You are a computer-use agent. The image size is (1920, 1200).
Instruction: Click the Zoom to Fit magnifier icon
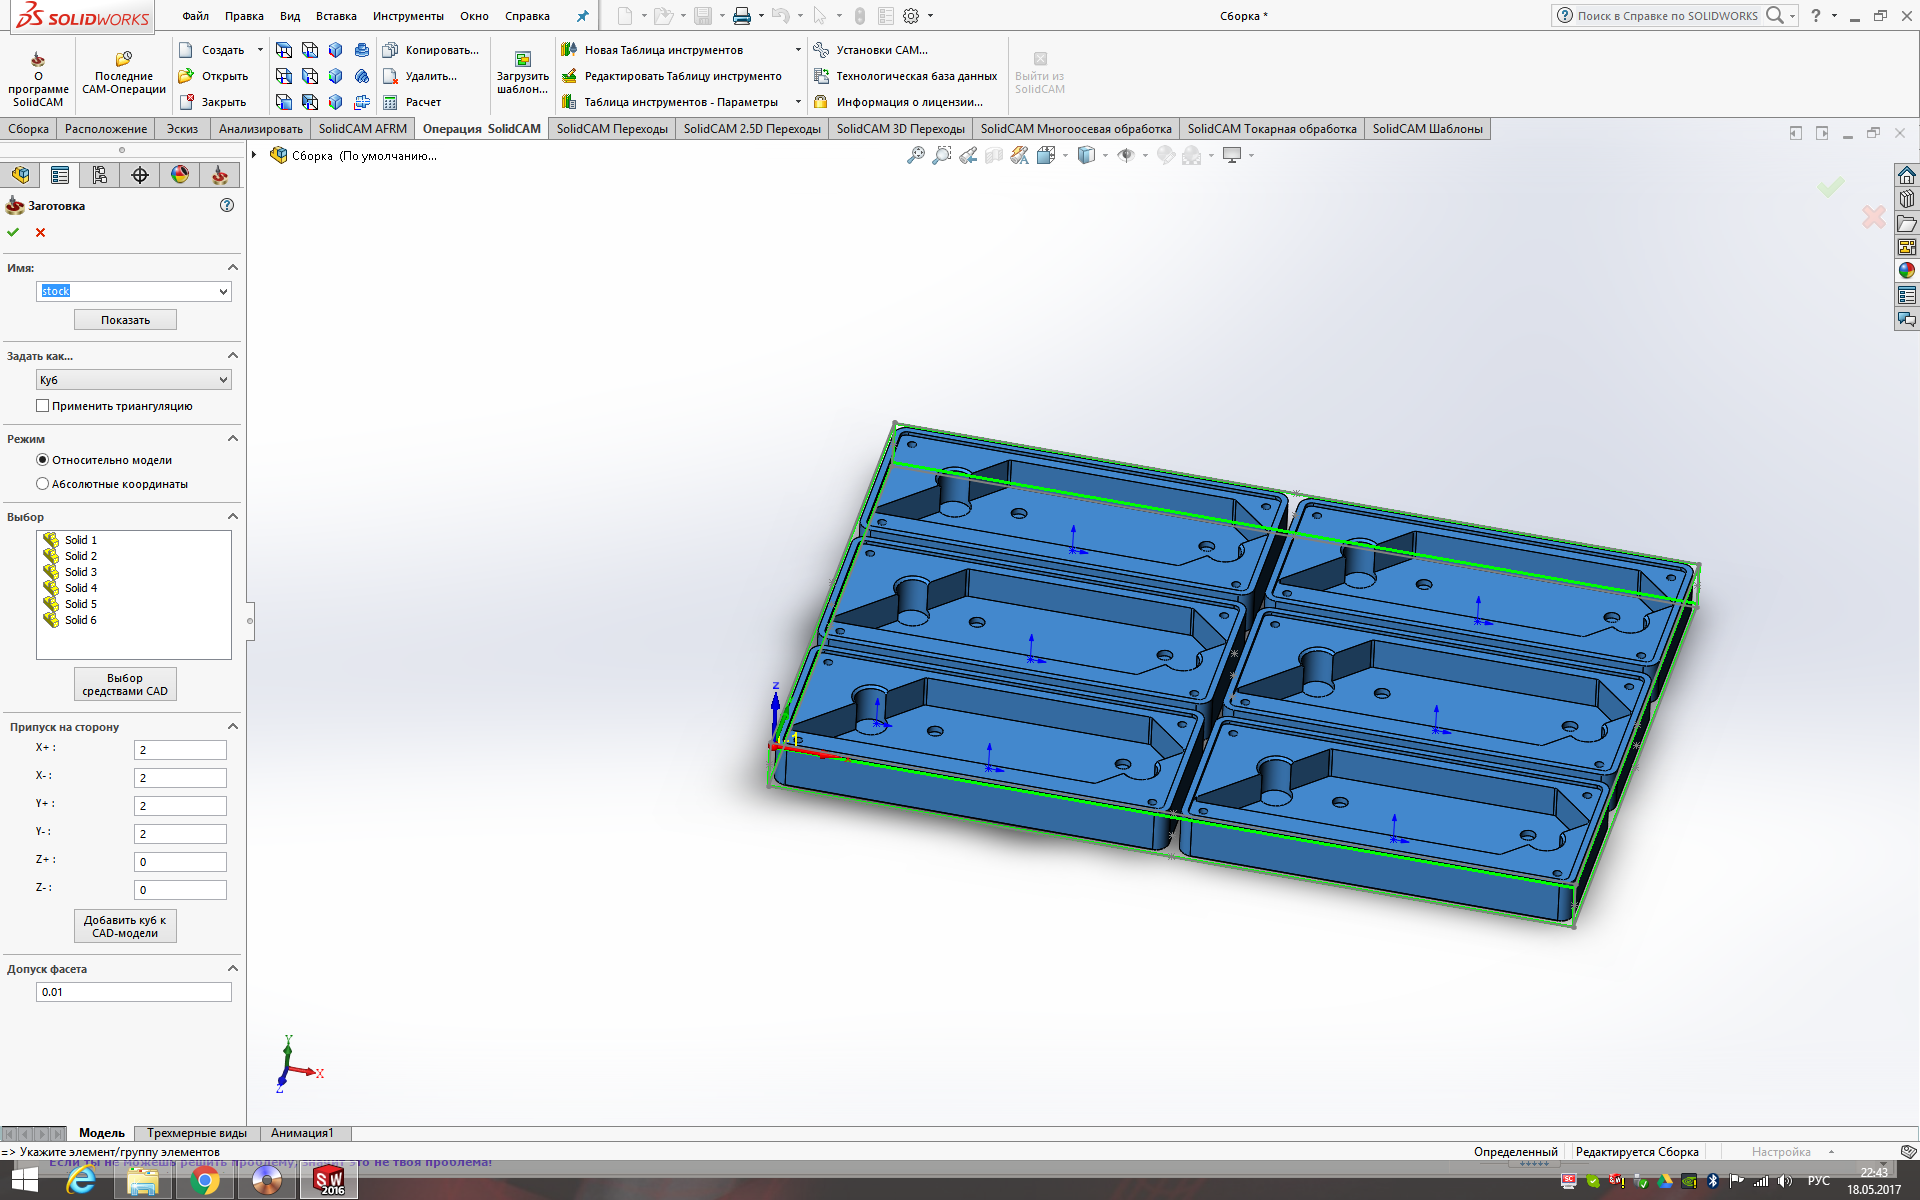(915, 155)
